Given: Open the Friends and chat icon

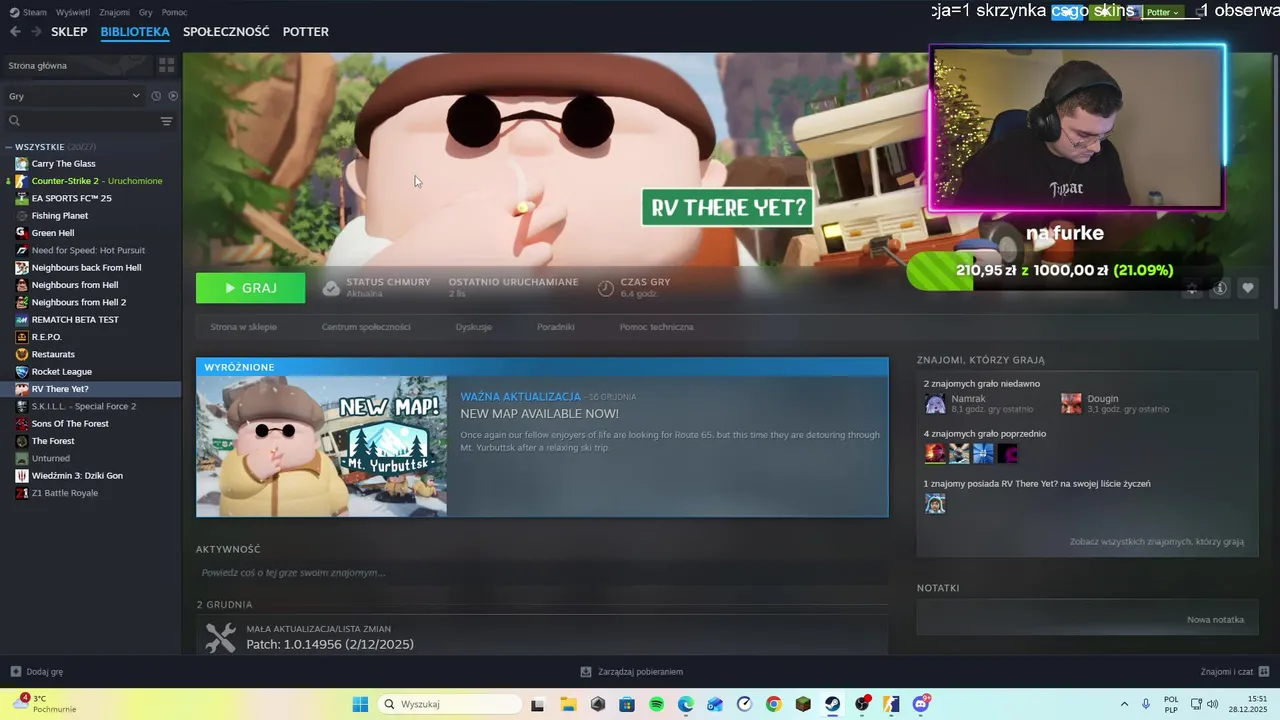Looking at the screenshot, I should [1264, 672].
